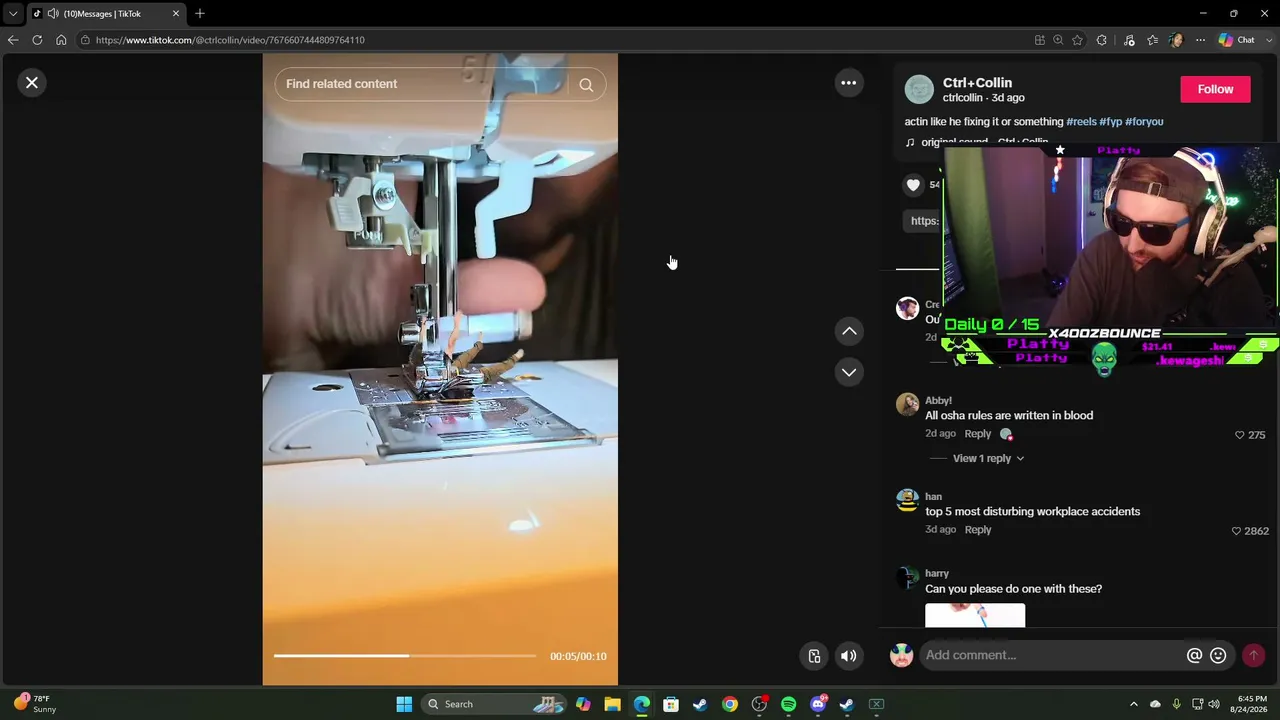Insert a mention with the @ icon
The image size is (1280, 720).
1194,656
